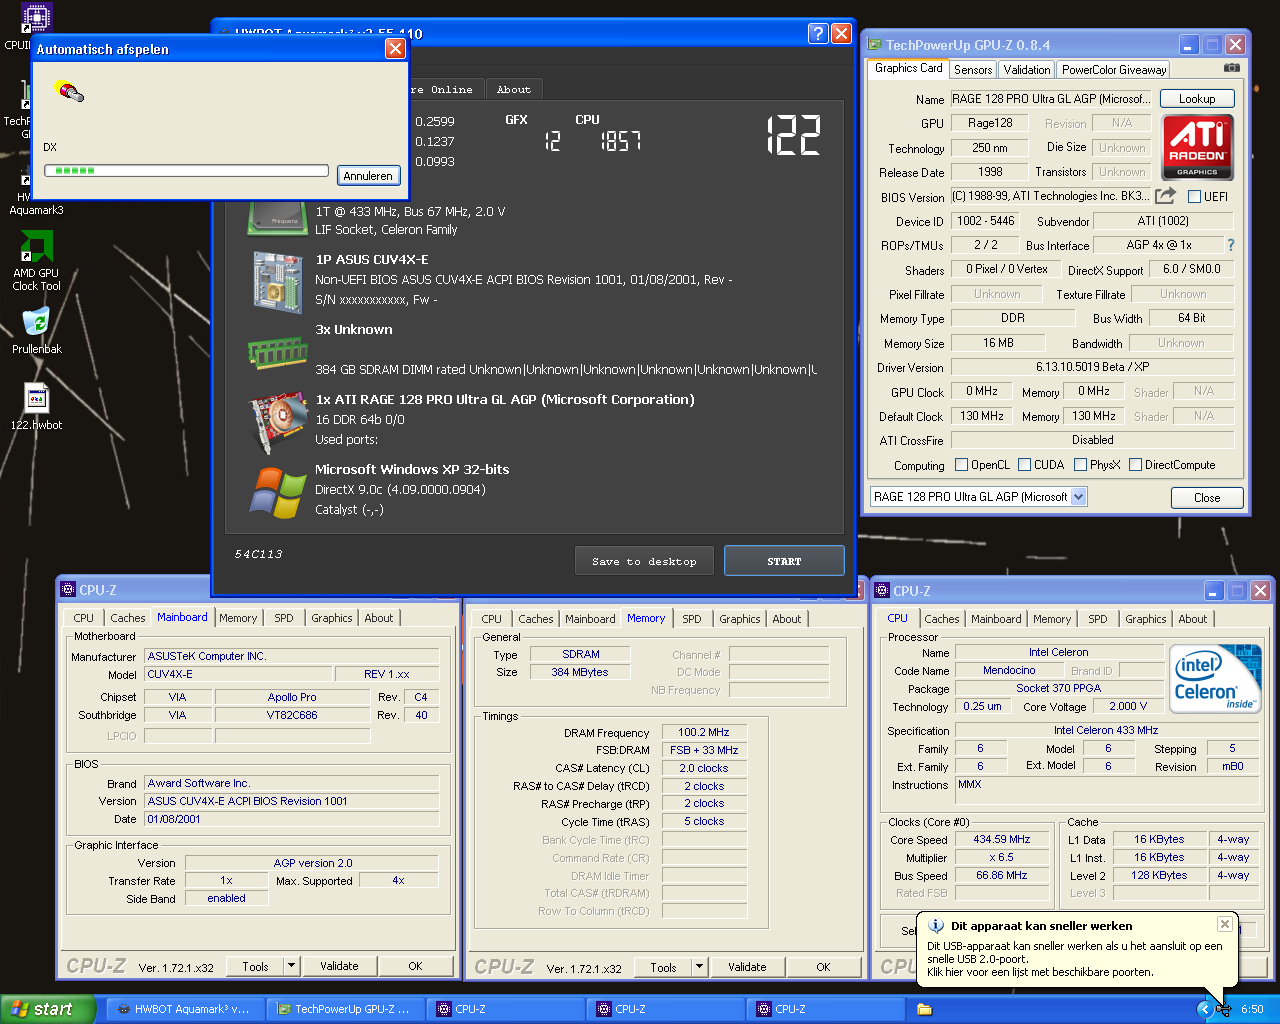The image size is (1280, 1024).
Task: Close the USB balloon tip with X
Action: tap(1224, 924)
